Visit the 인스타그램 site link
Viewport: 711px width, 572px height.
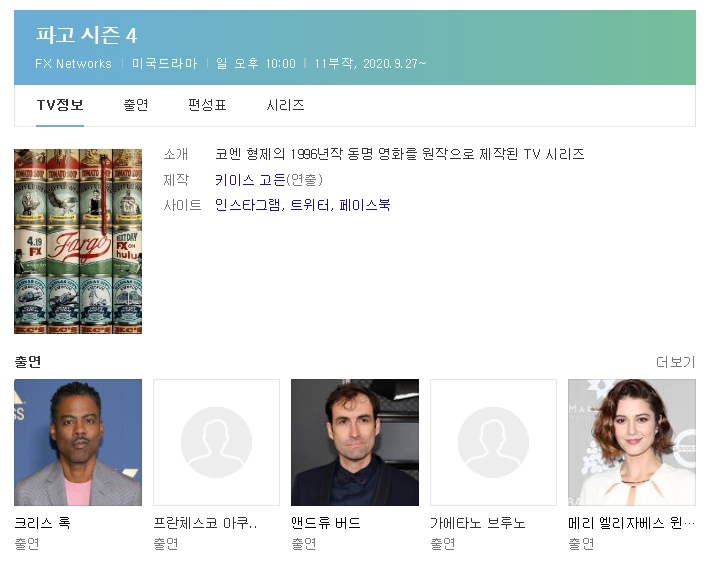click(247, 205)
